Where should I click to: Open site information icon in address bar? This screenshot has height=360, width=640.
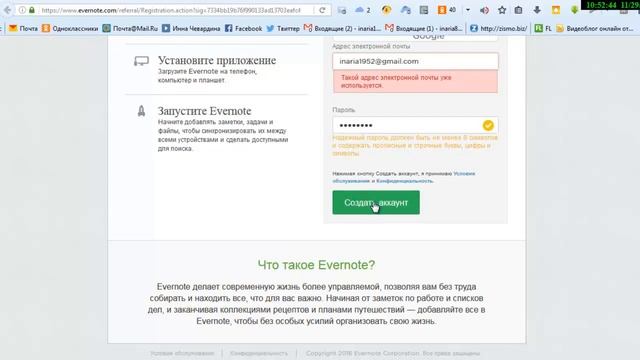pos(22,10)
